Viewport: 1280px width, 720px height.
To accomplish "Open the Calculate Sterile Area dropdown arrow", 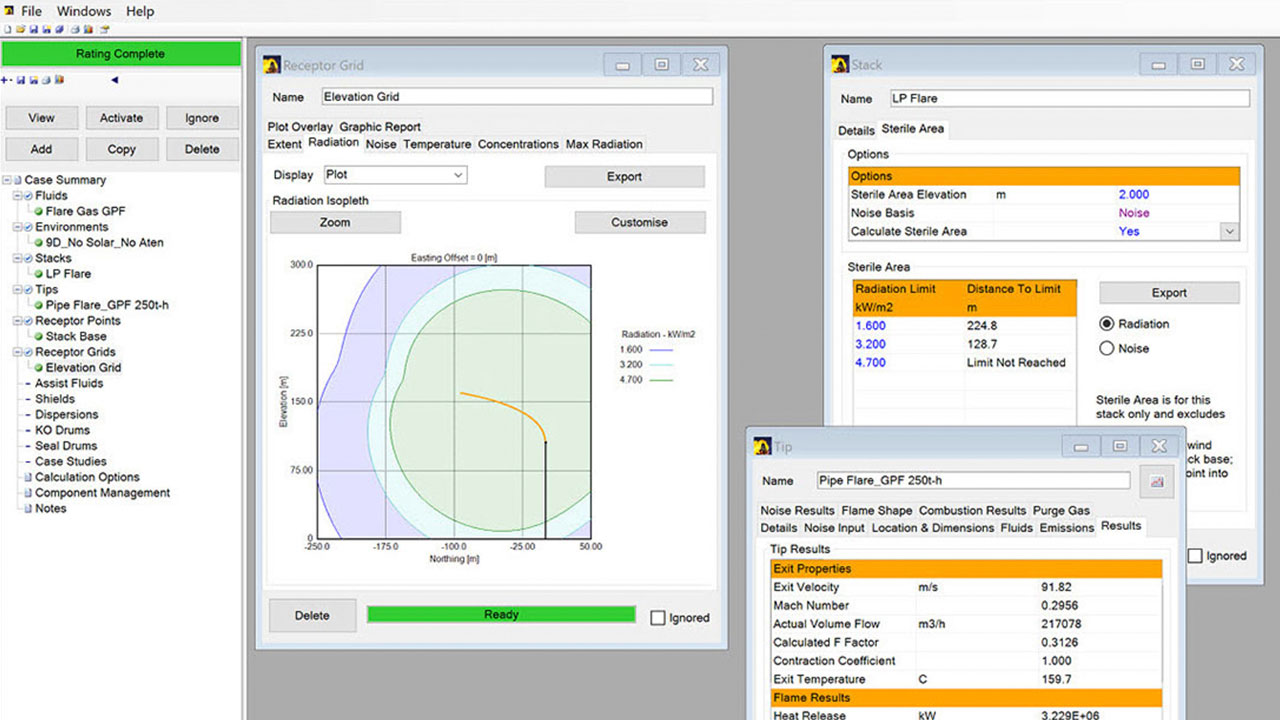I will pyautogui.click(x=1229, y=231).
